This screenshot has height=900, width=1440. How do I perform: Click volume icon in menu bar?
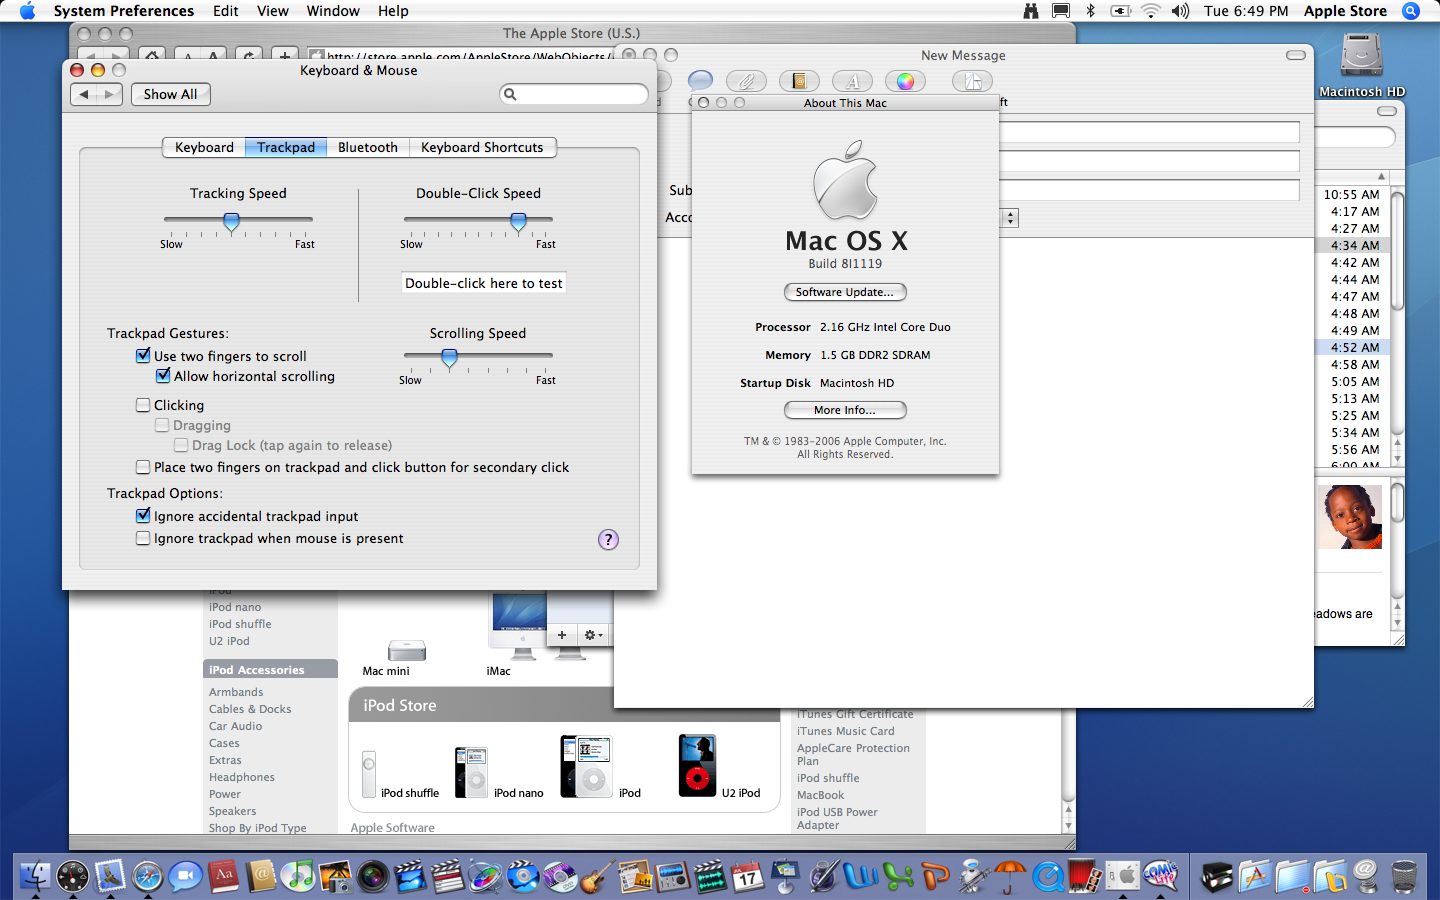coord(1181,11)
